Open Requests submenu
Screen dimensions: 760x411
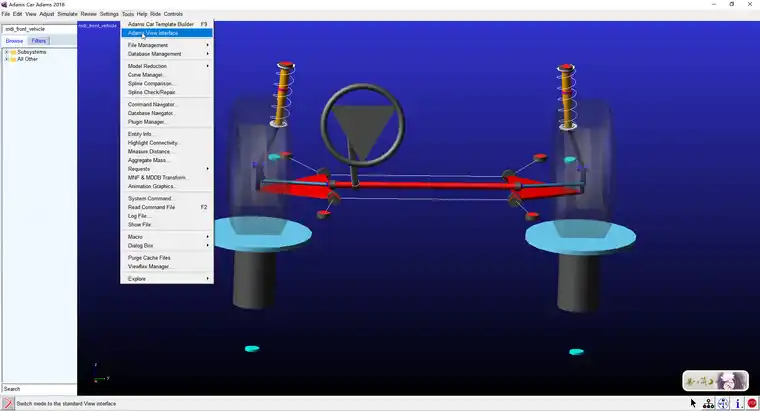click(x=167, y=169)
